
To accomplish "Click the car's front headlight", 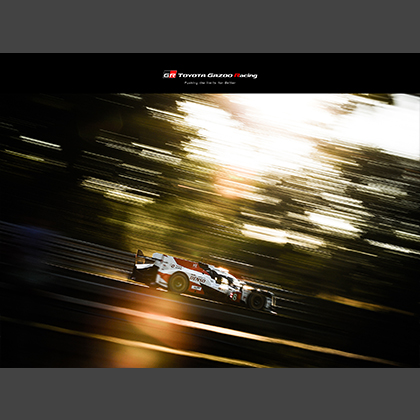I will (x=274, y=302).
